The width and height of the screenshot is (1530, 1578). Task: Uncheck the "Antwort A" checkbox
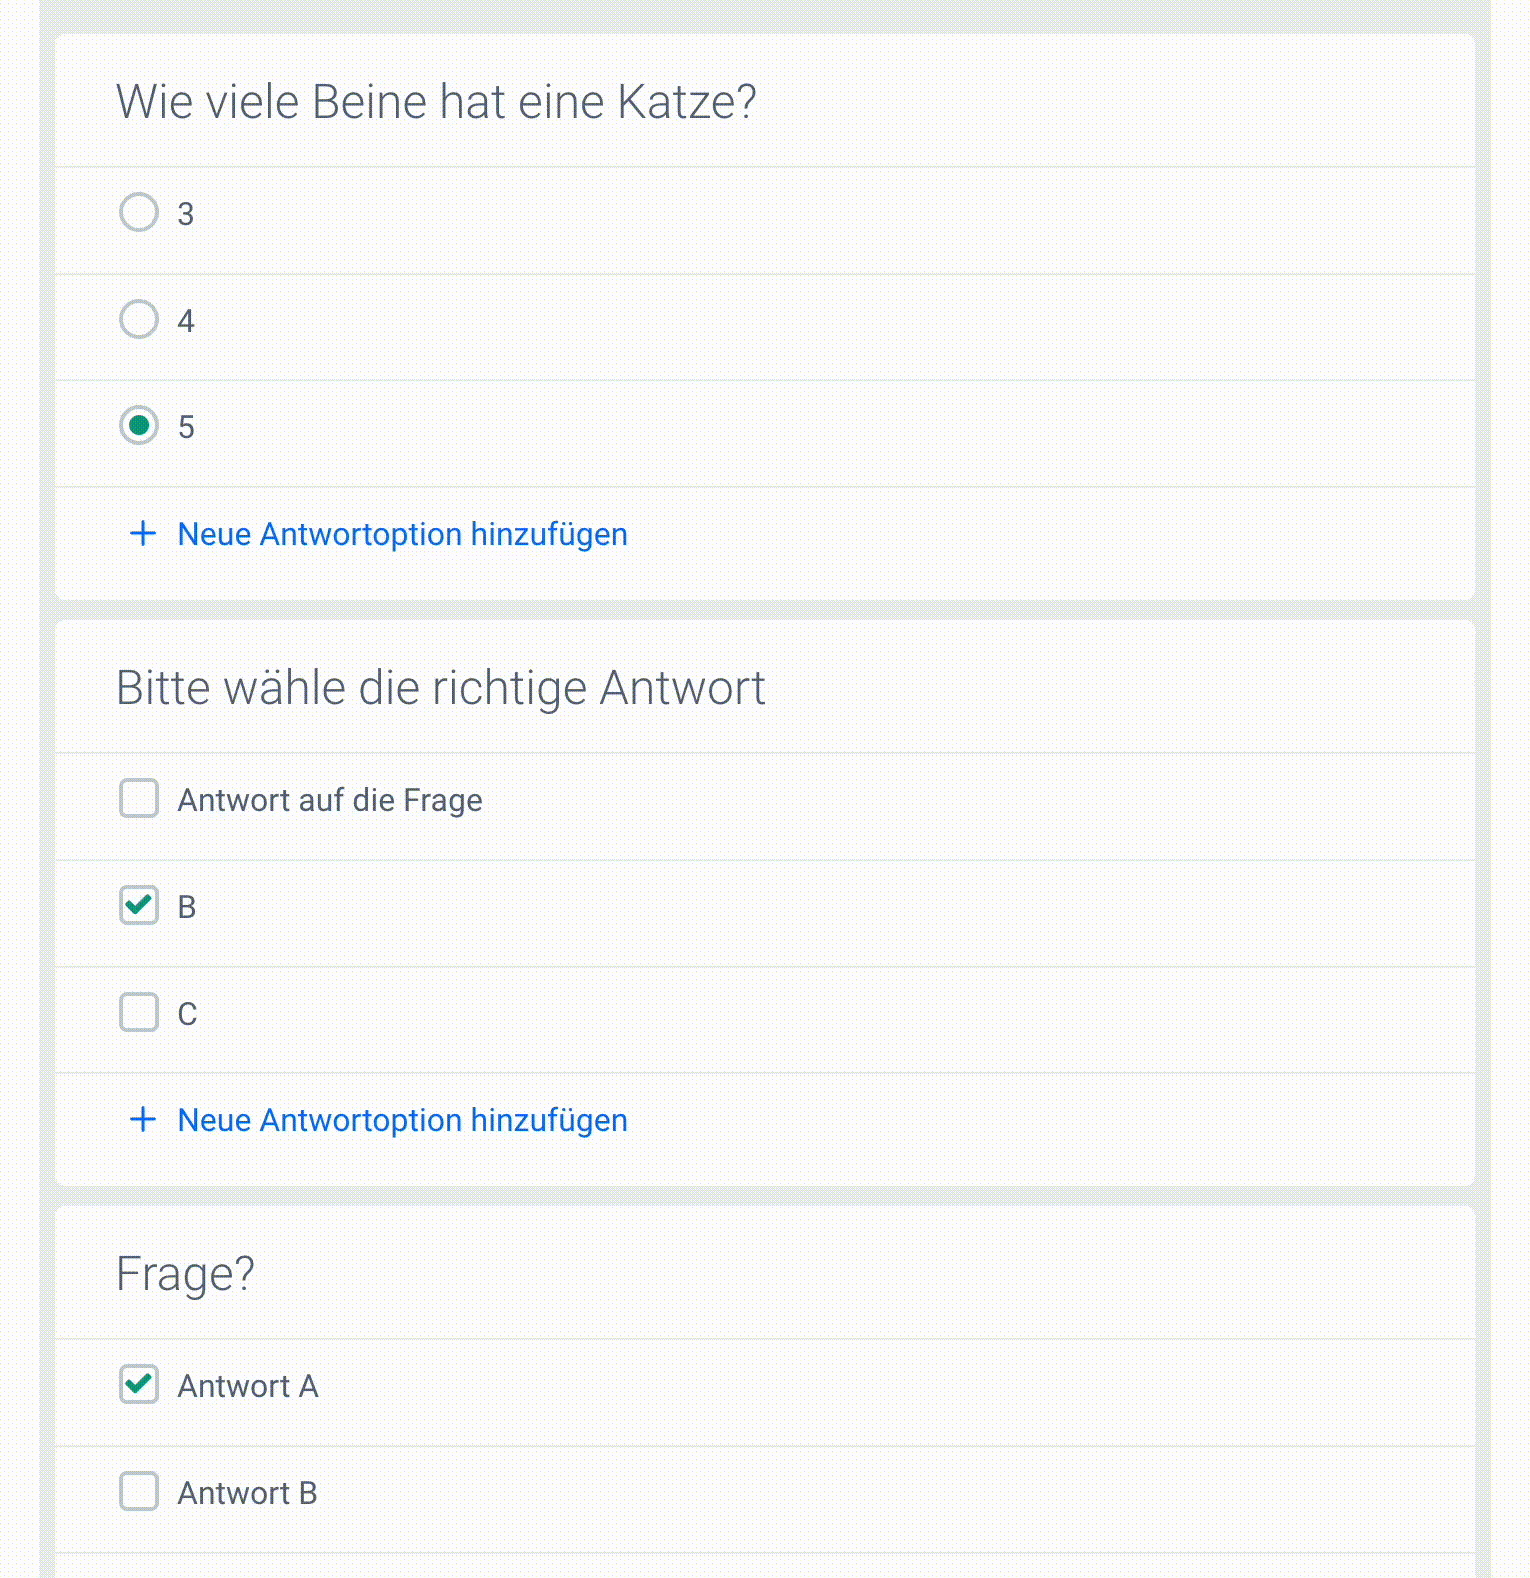139,1385
